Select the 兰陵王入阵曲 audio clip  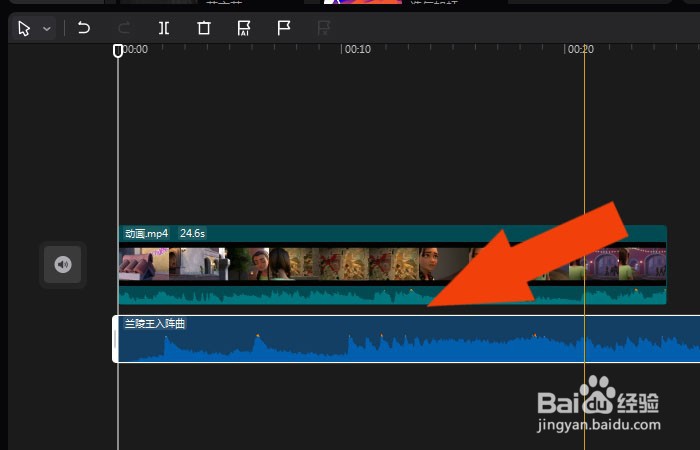pyautogui.click(x=406, y=339)
